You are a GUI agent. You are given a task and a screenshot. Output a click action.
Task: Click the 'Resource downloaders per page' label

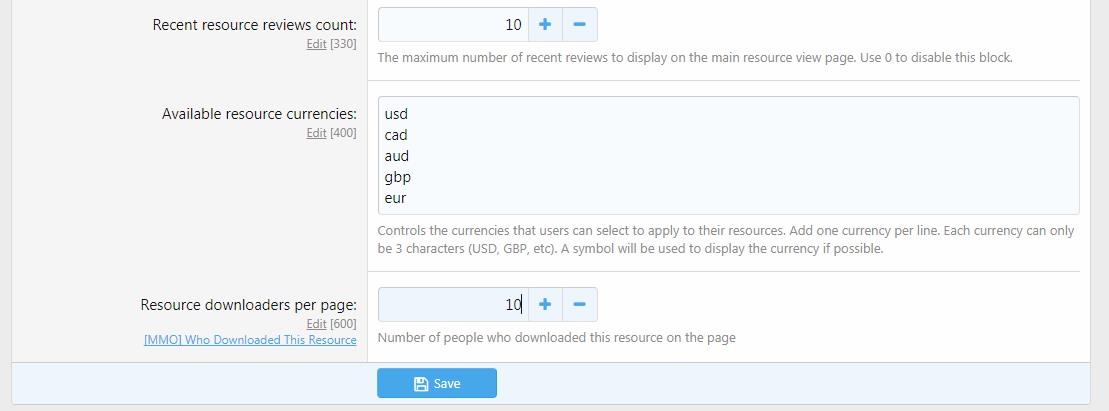point(248,305)
